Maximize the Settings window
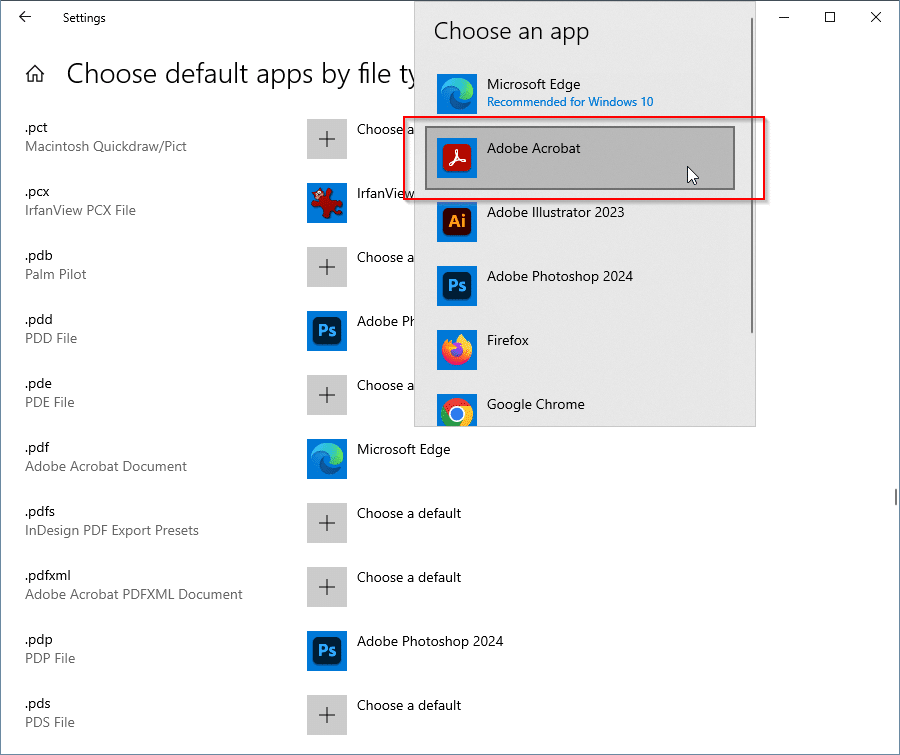This screenshot has height=755, width=900. point(830,17)
